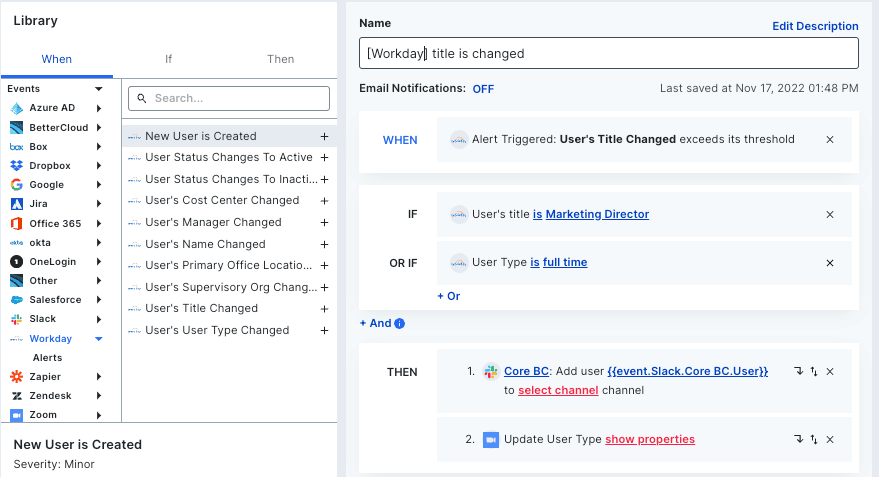Select User Status Changes To Inactive row
This screenshot has width=879, height=477.
click(229, 179)
